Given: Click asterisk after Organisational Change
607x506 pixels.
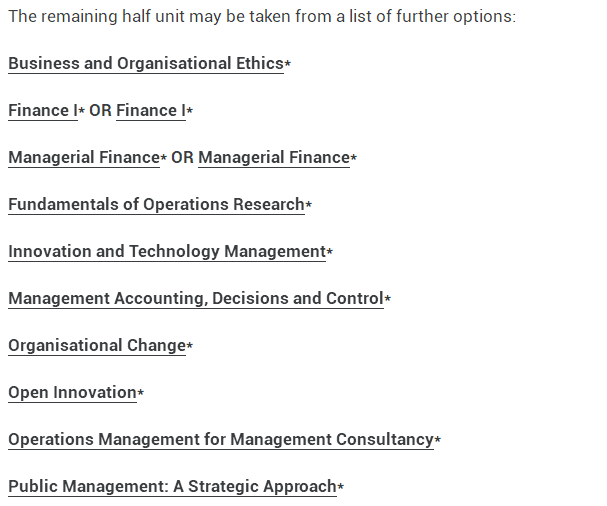Looking at the screenshot, I should 190,345.
